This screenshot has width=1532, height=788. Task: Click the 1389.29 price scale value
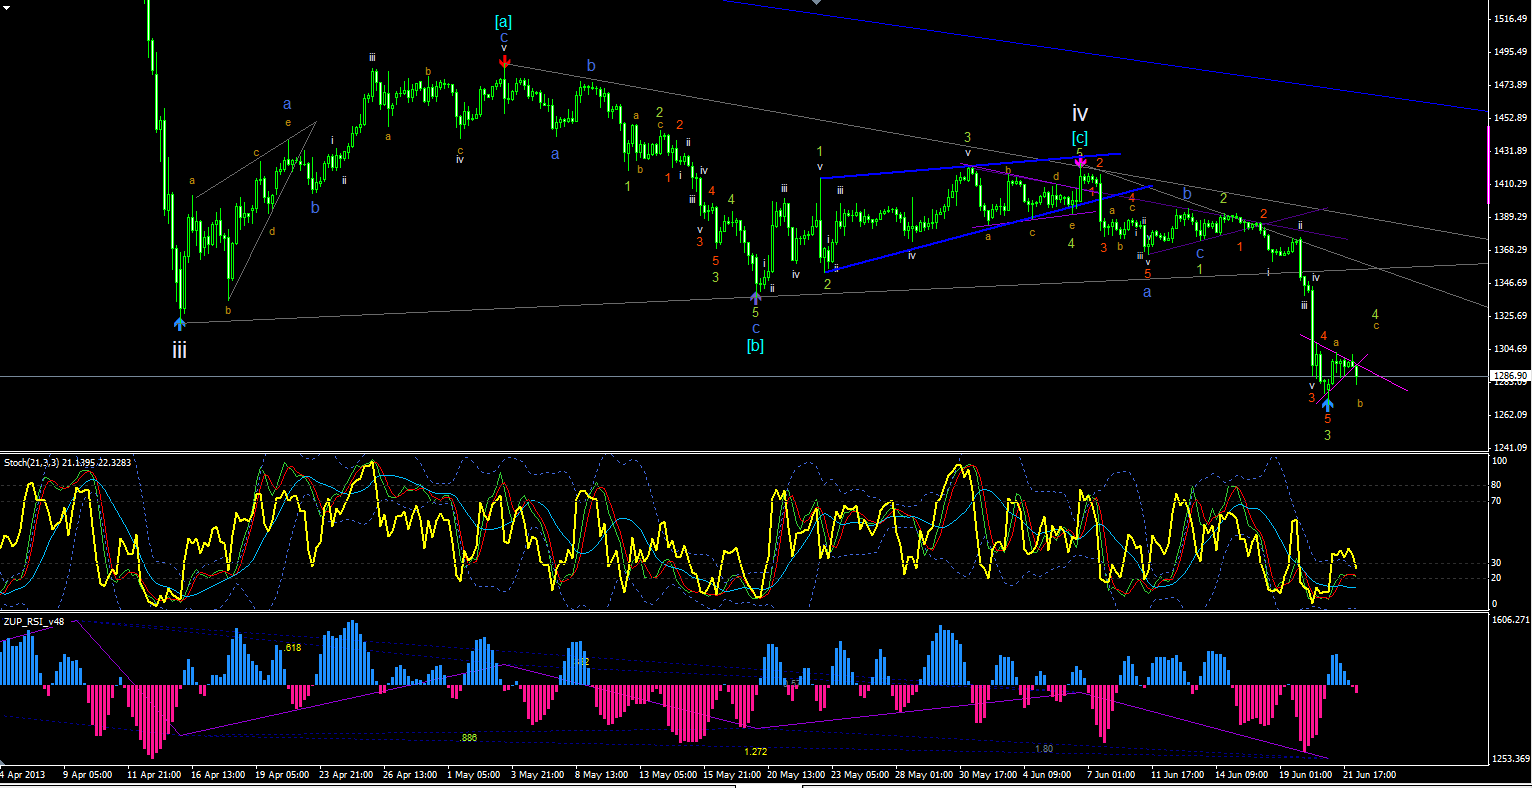1508,217
